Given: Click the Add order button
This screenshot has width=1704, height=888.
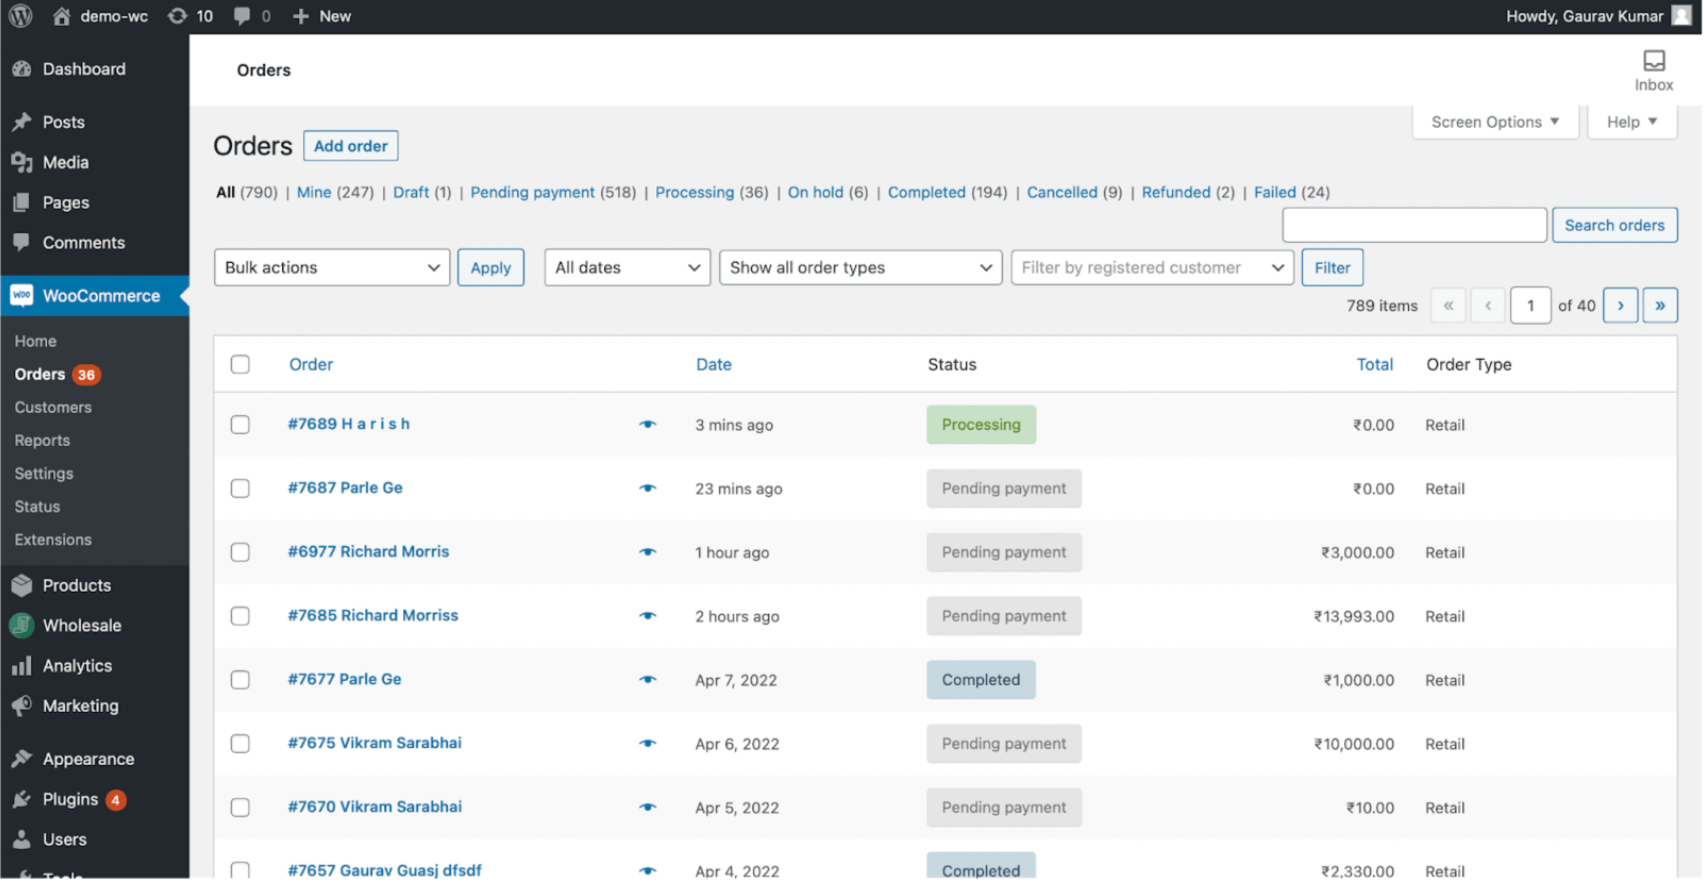Looking at the screenshot, I should tap(351, 146).
